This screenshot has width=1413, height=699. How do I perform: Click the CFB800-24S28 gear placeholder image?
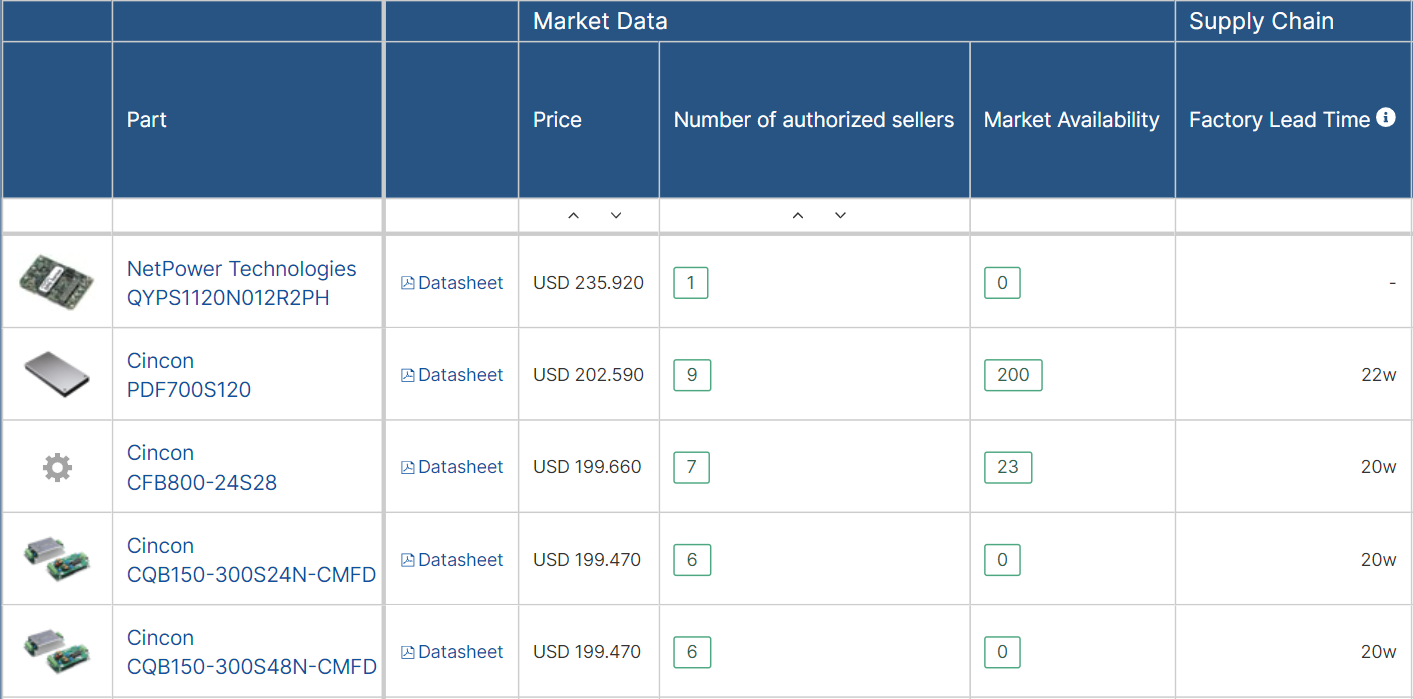point(57,467)
